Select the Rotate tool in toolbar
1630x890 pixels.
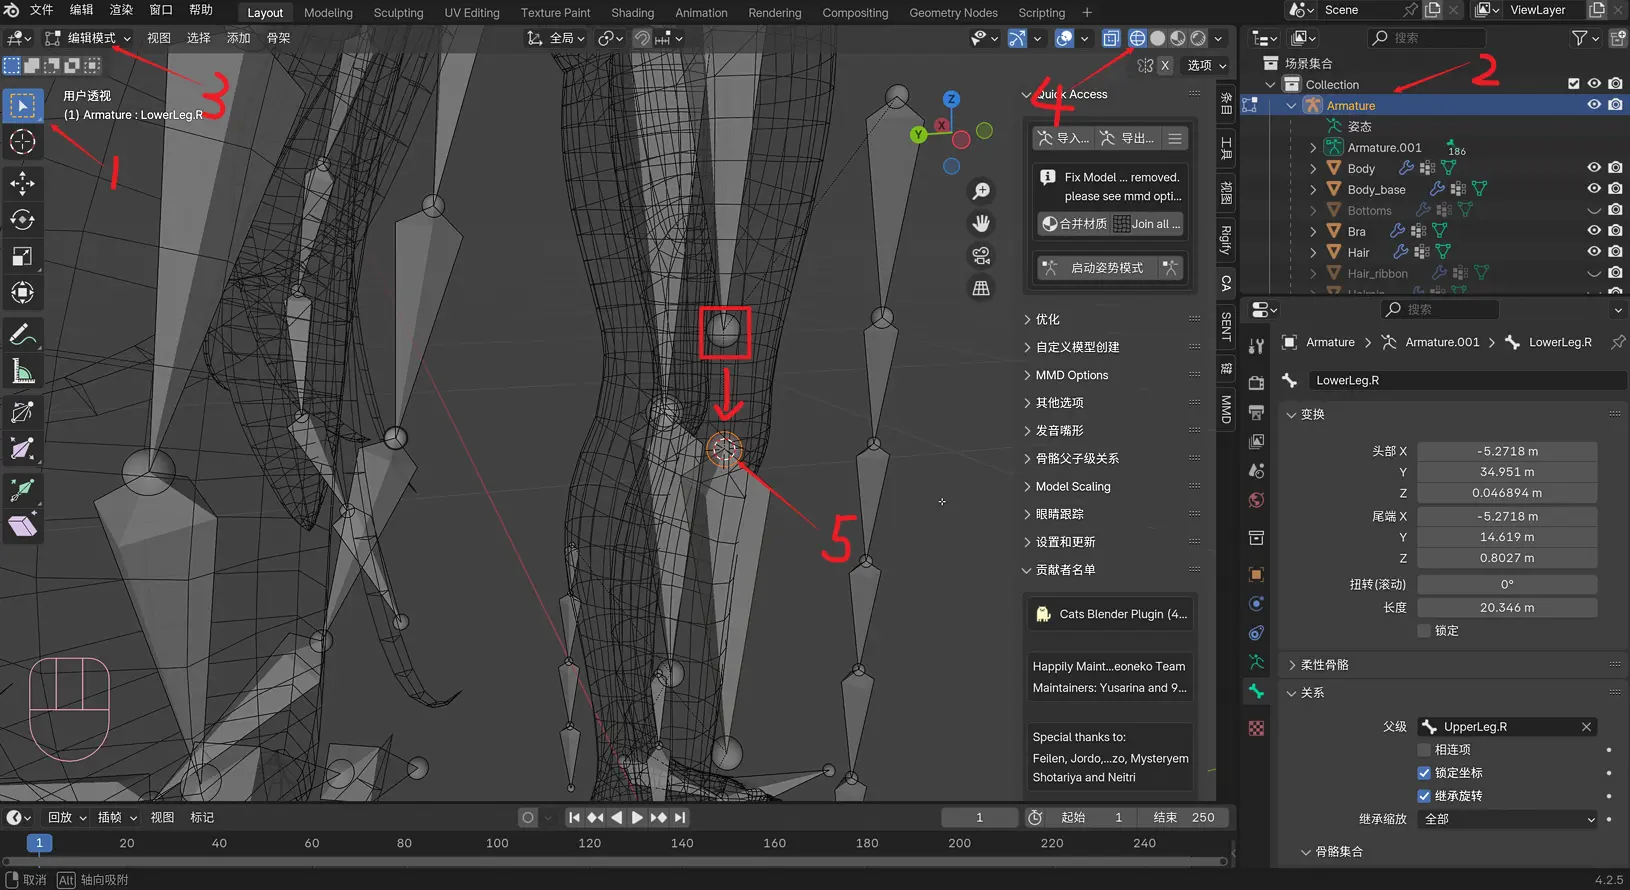click(x=22, y=219)
